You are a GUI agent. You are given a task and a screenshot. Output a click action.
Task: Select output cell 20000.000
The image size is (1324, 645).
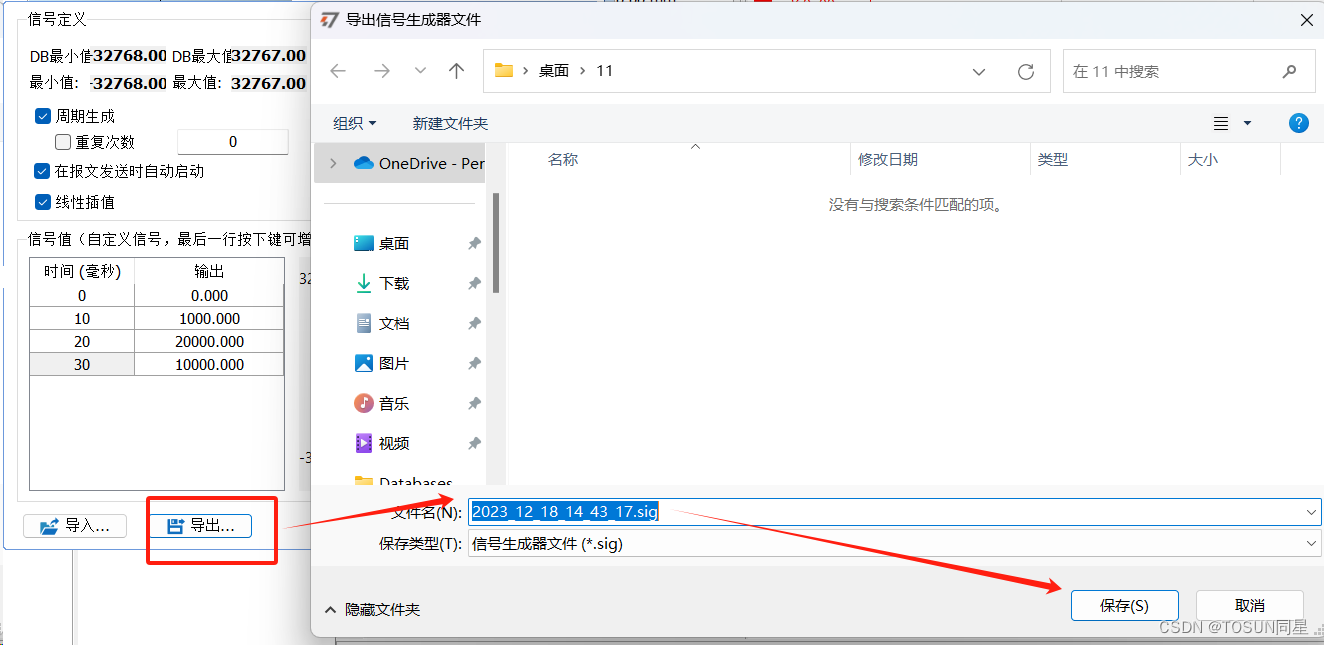click(210, 341)
